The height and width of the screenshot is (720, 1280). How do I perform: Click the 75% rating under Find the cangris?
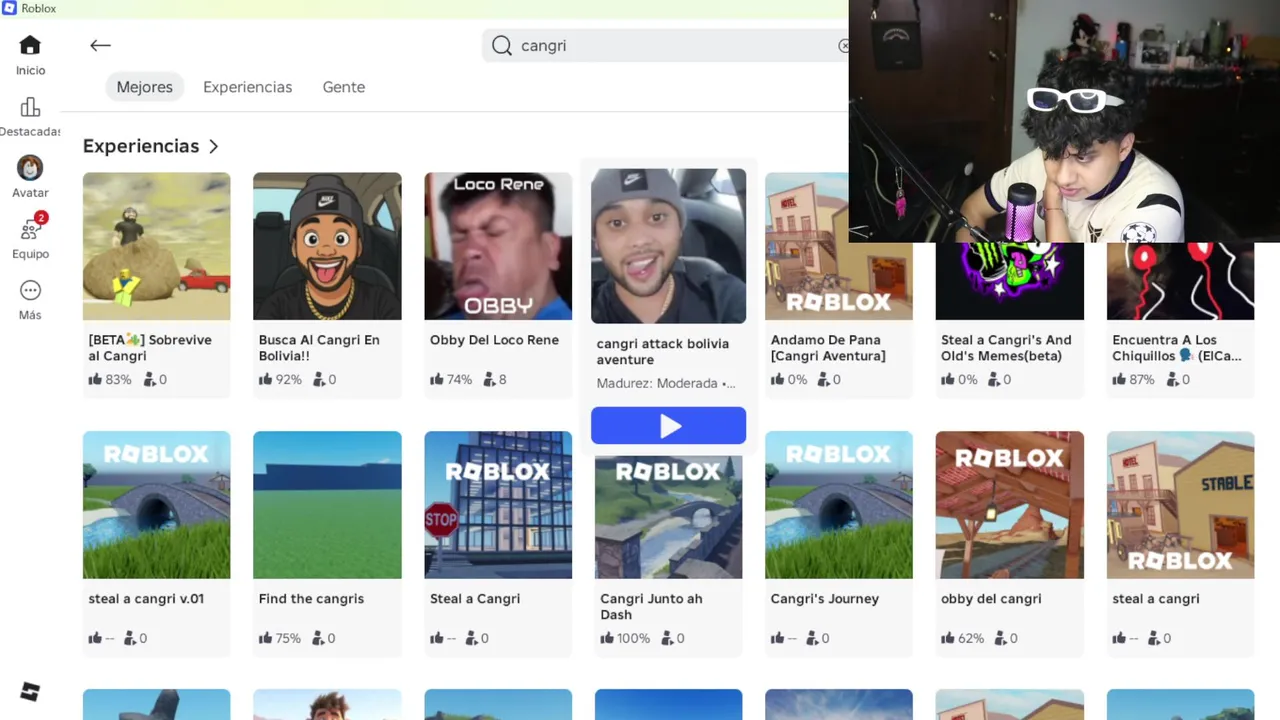pyautogui.click(x=288, y=638)
